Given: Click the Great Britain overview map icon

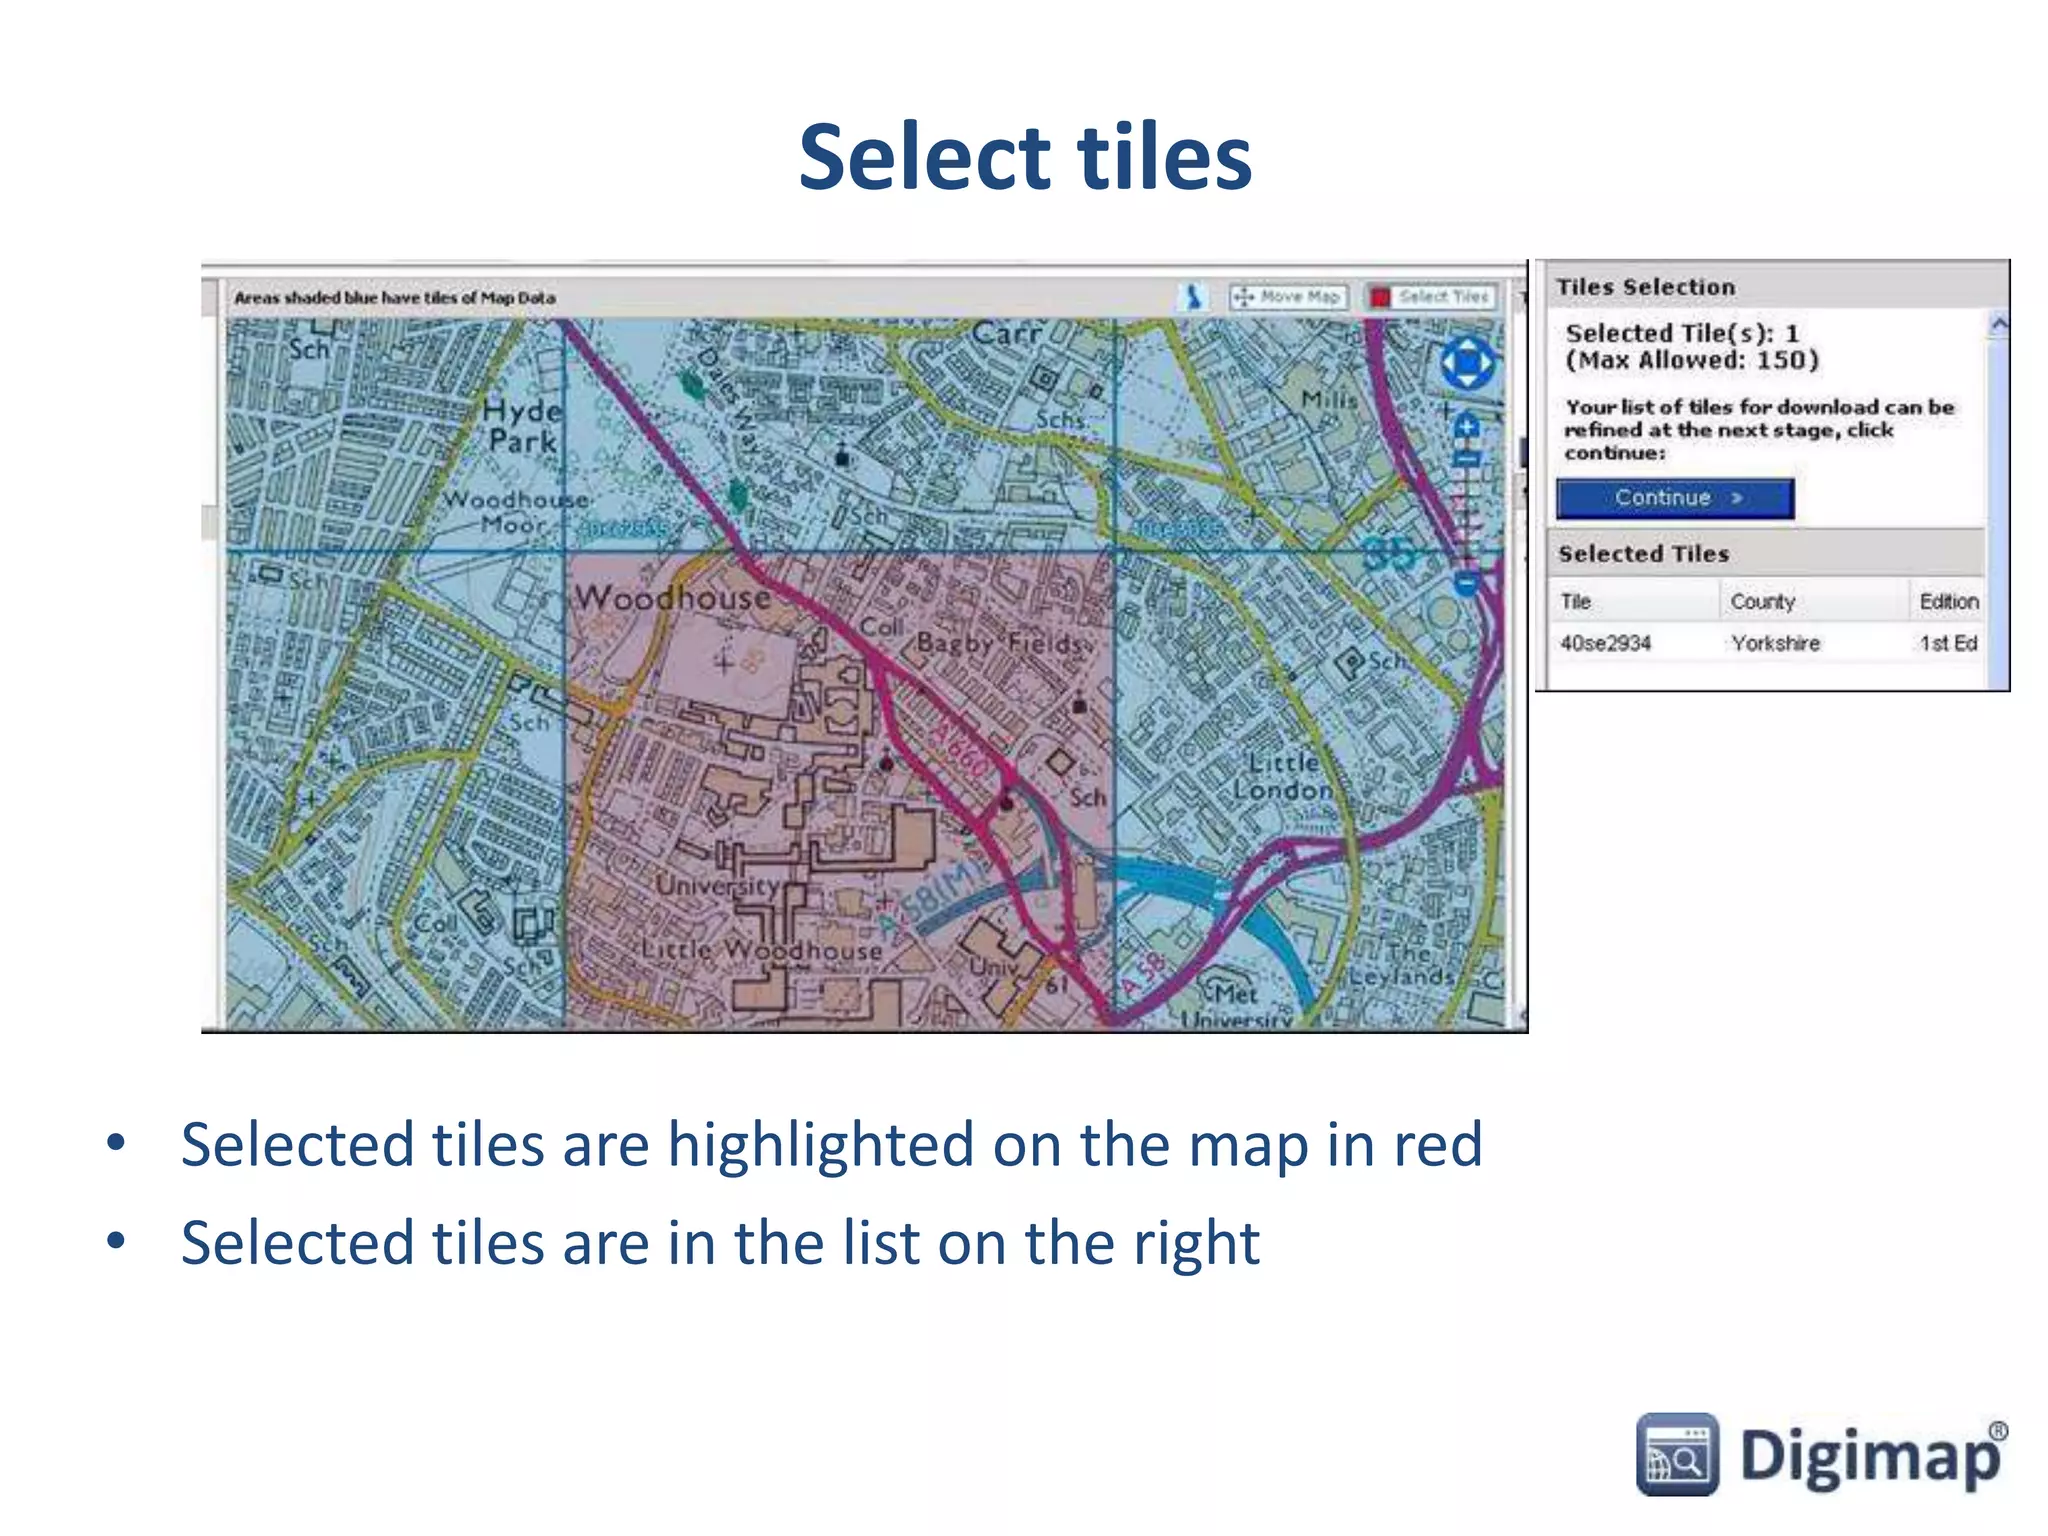Looking at the screenshot, I should pyautogui.click(x=1192, y=297).
